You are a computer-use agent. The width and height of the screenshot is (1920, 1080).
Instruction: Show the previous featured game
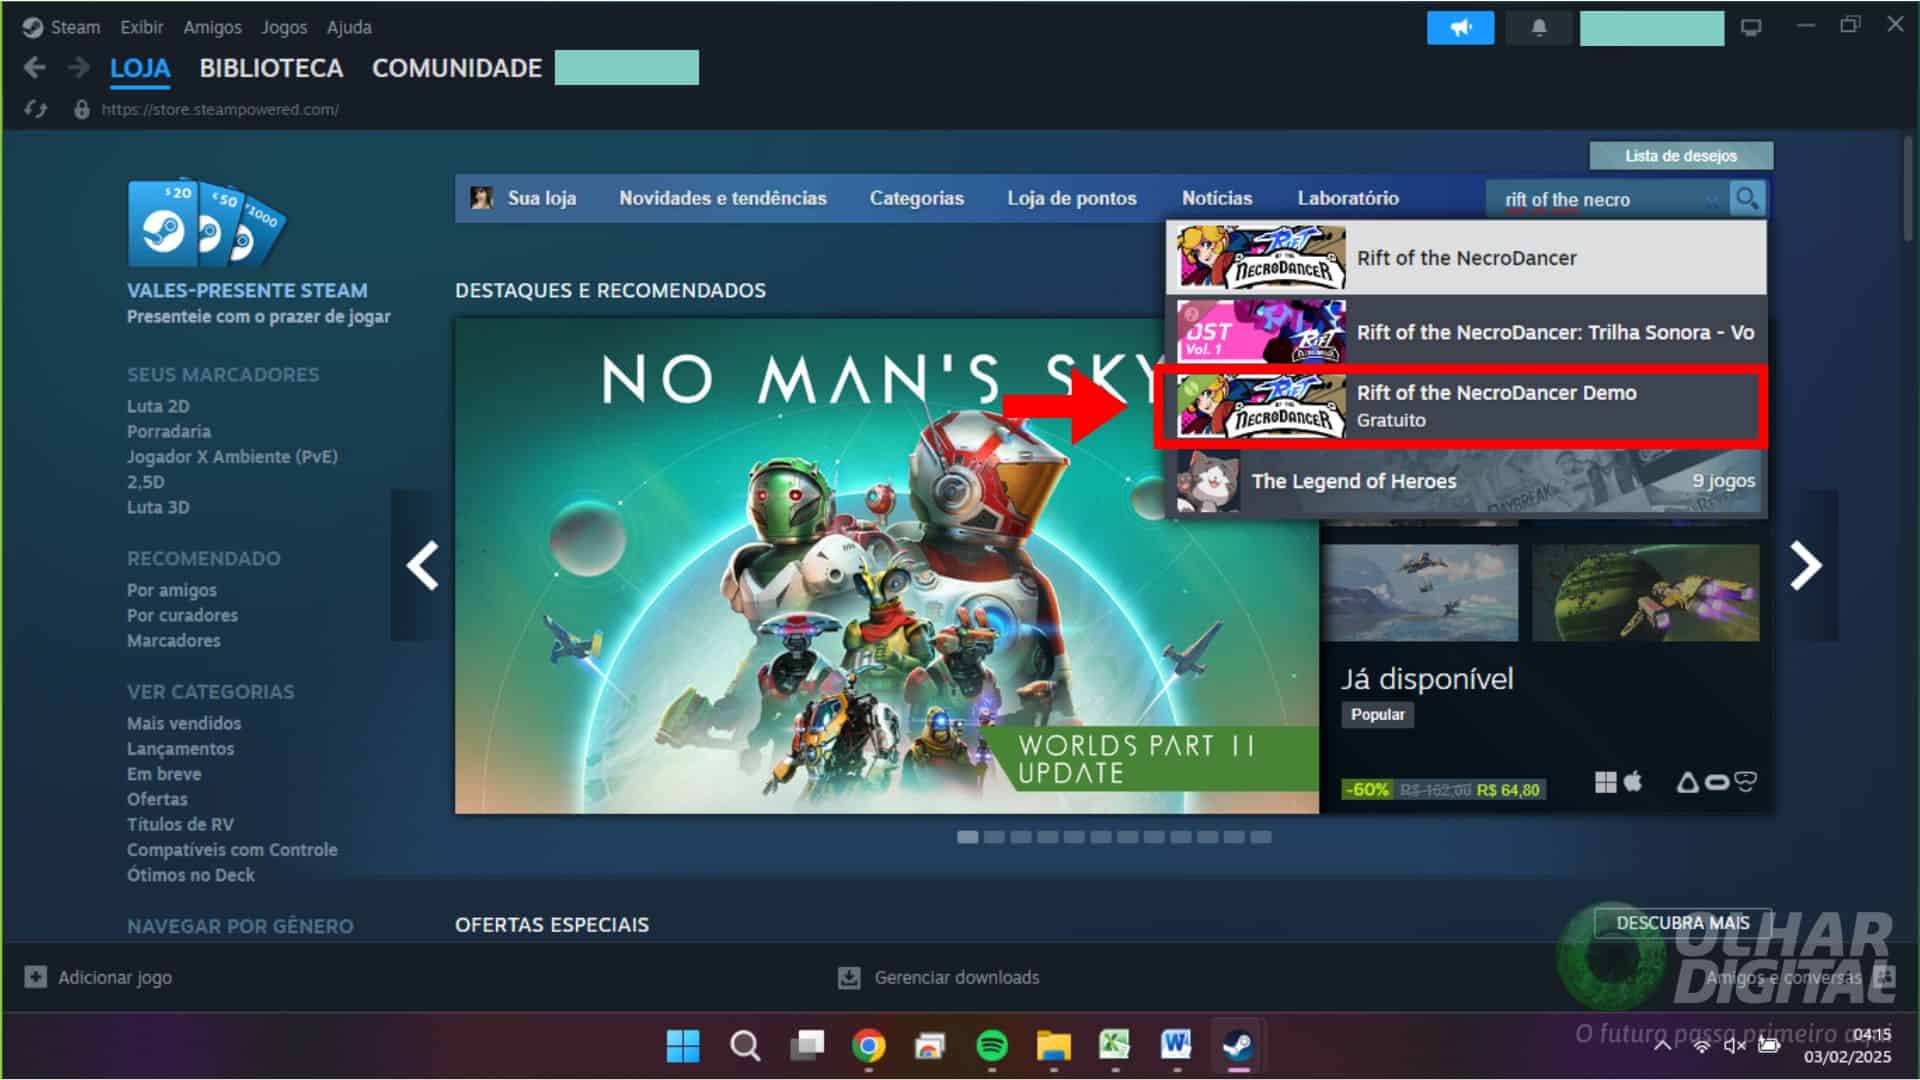tap(422, 566)
